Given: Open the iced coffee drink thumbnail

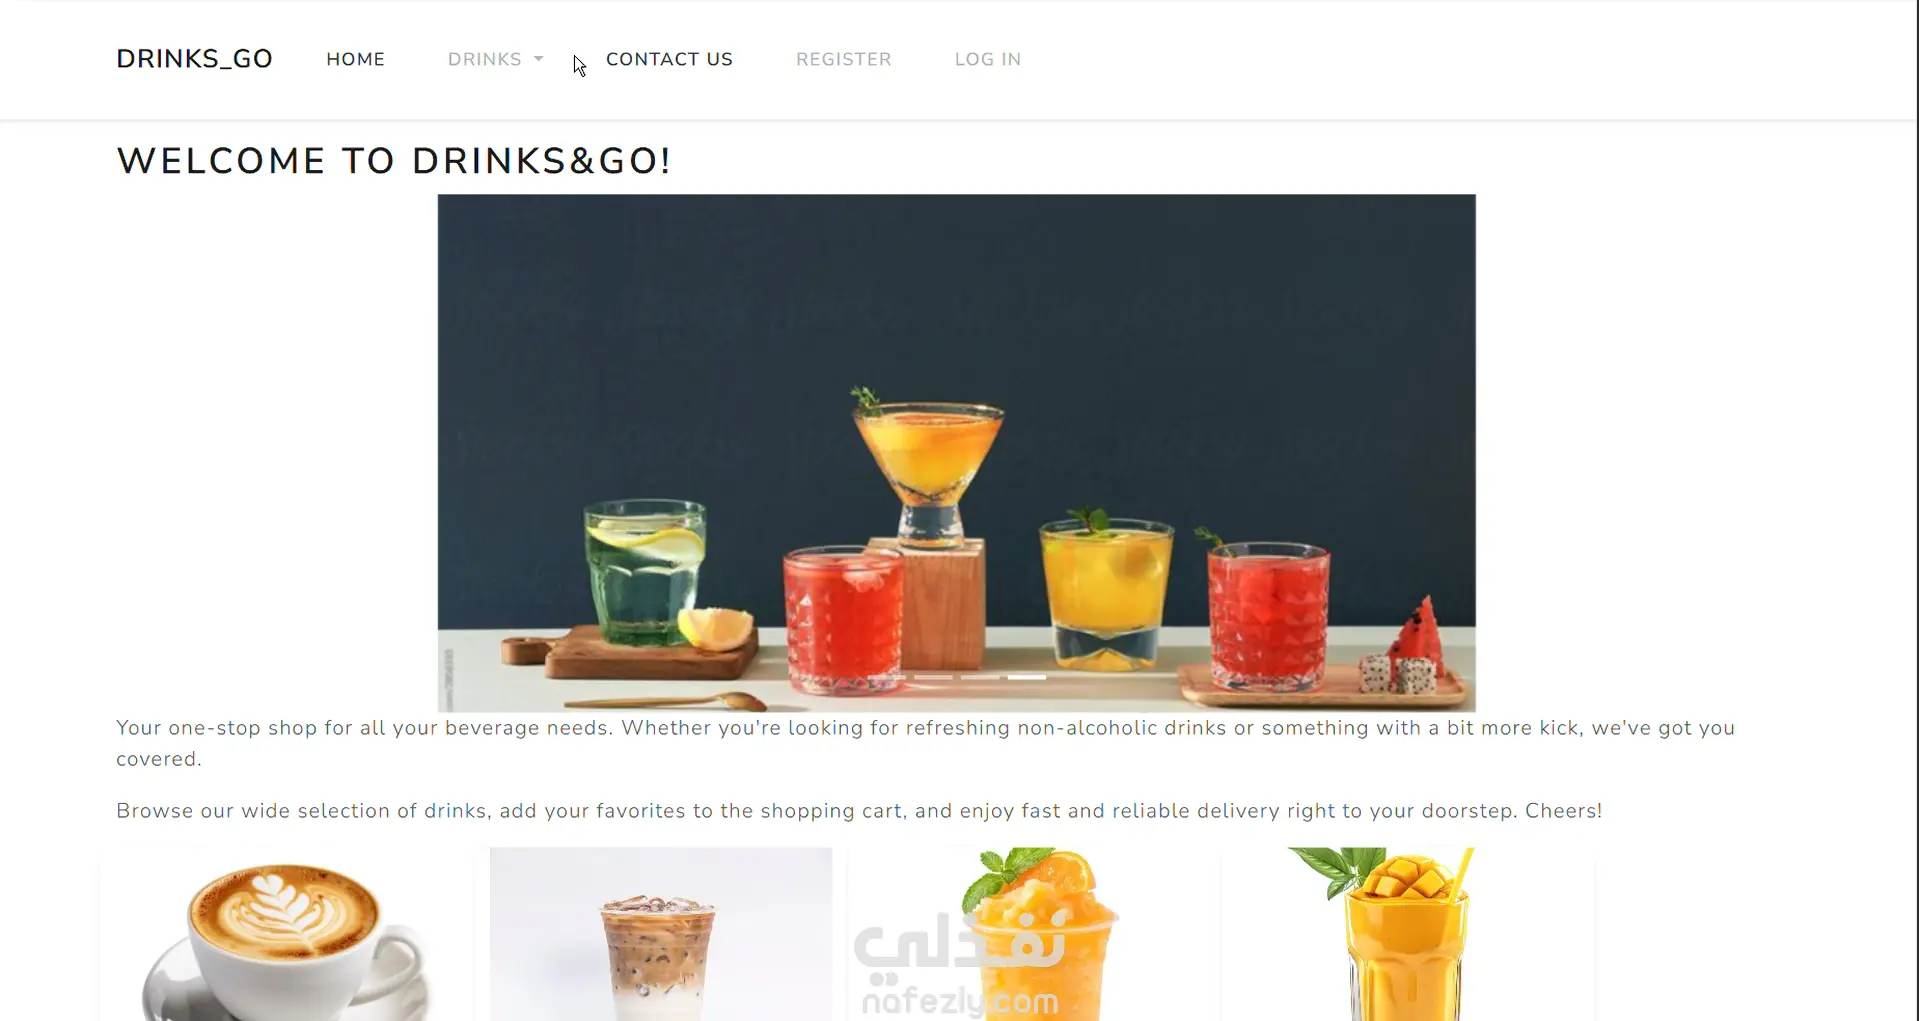Looking at the screenshot, I should coord(660,935).
